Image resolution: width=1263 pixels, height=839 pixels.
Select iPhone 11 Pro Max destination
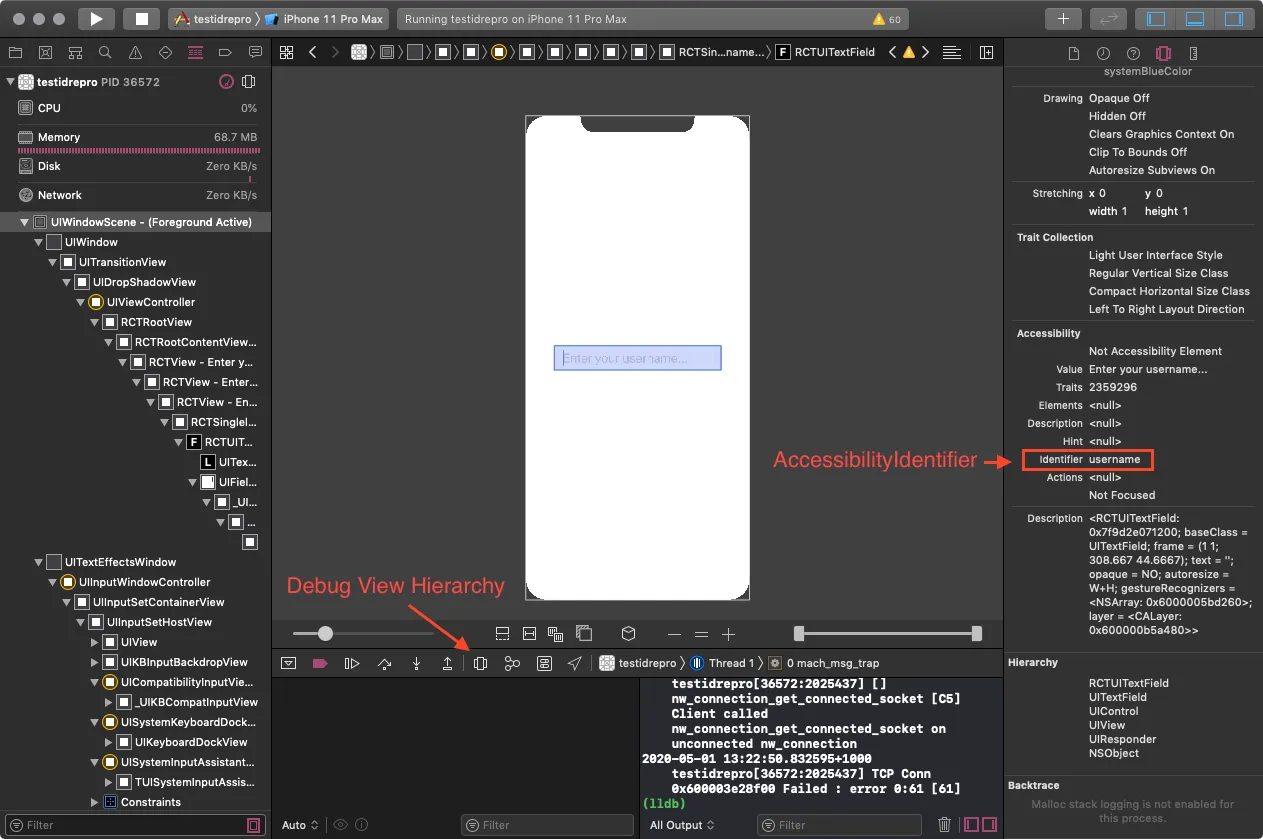(x=329, y=19)
